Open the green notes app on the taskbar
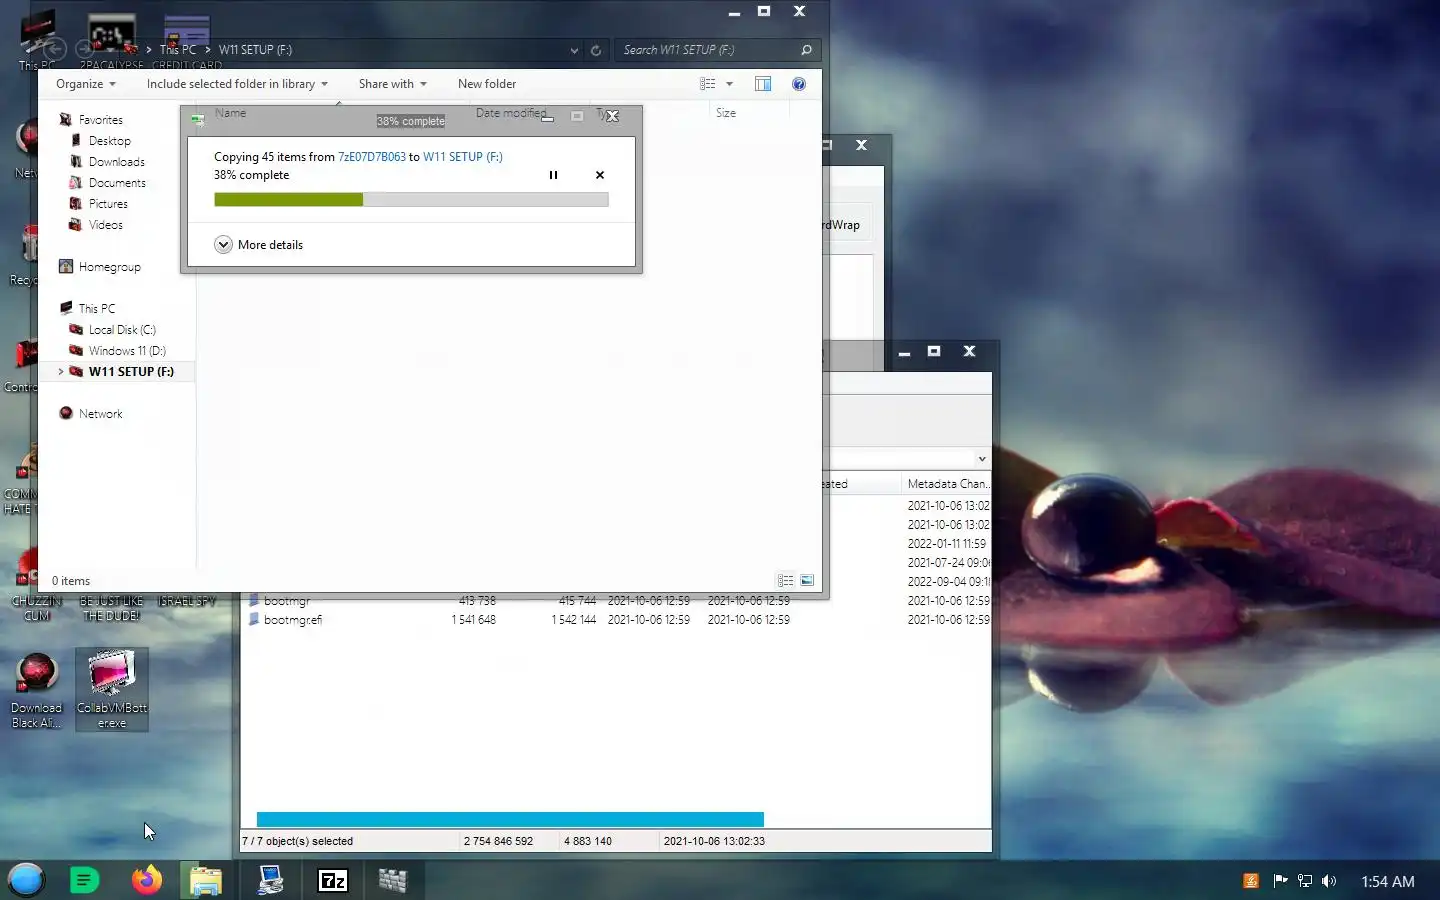The image size is (1440, 900). (x=84, y=880)
